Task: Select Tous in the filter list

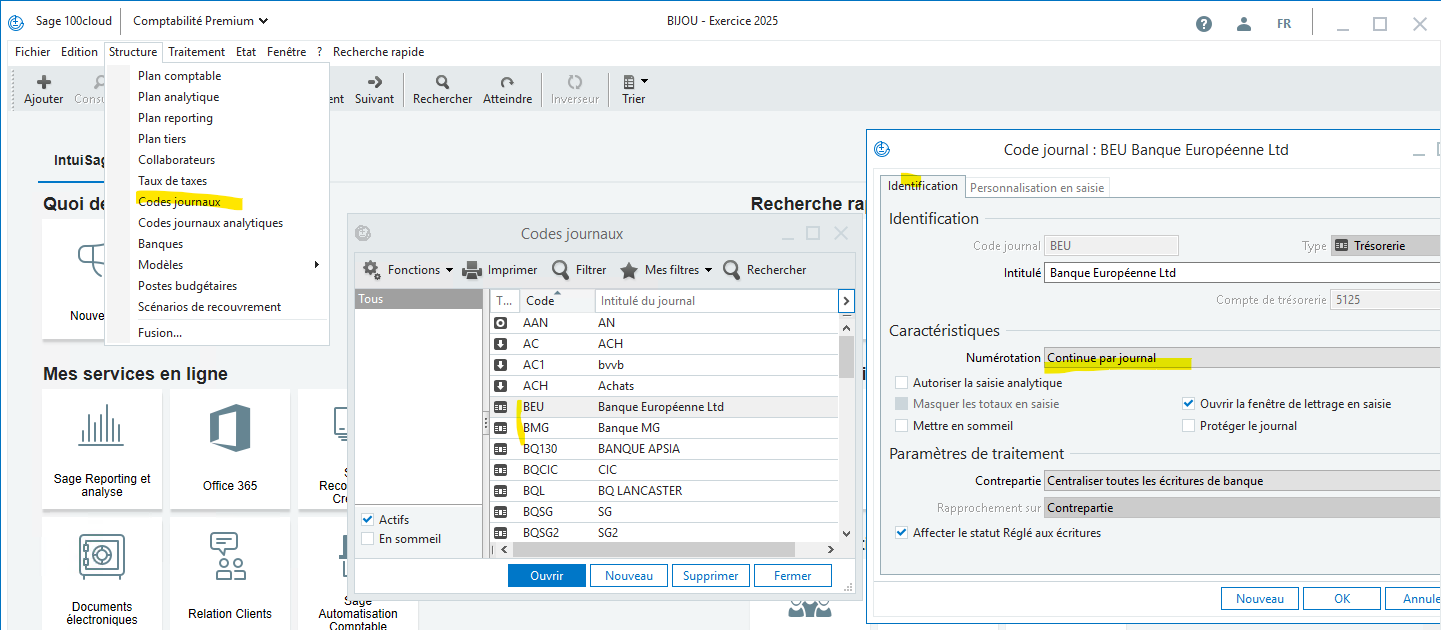Action: [x=419, y=299]
